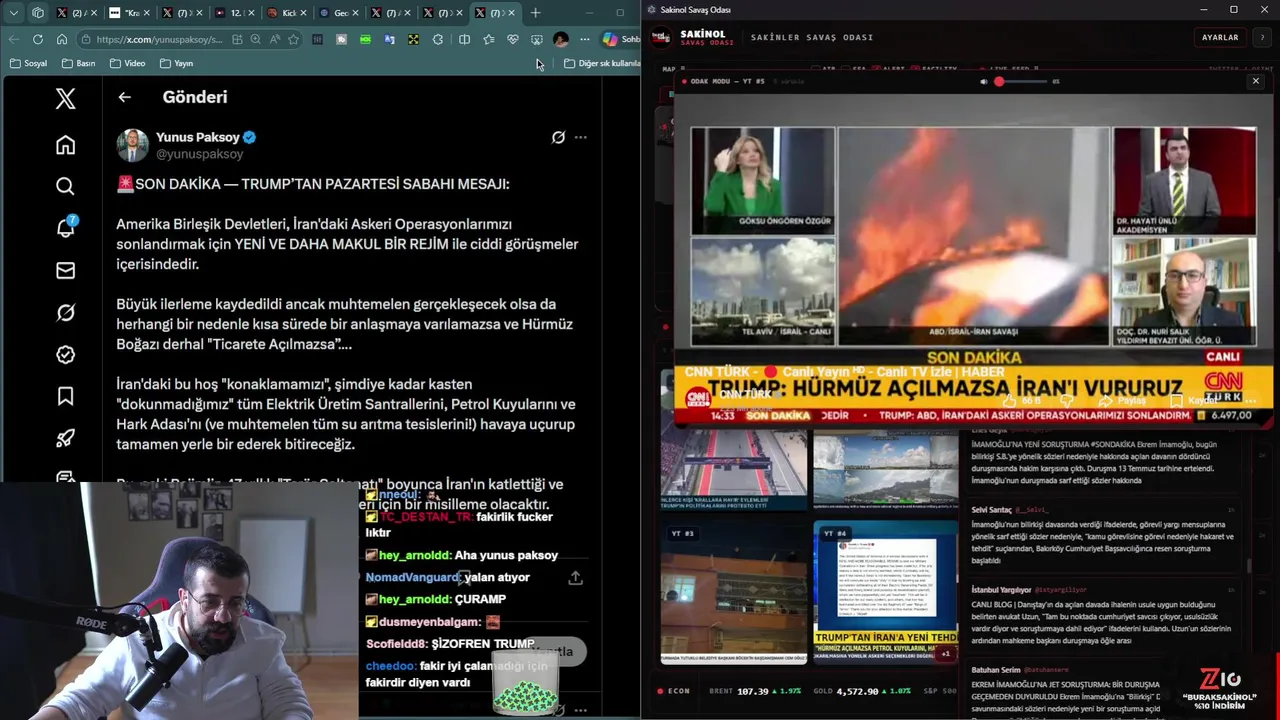Switch to the tab labeled 12.

(x=233, y=13)
